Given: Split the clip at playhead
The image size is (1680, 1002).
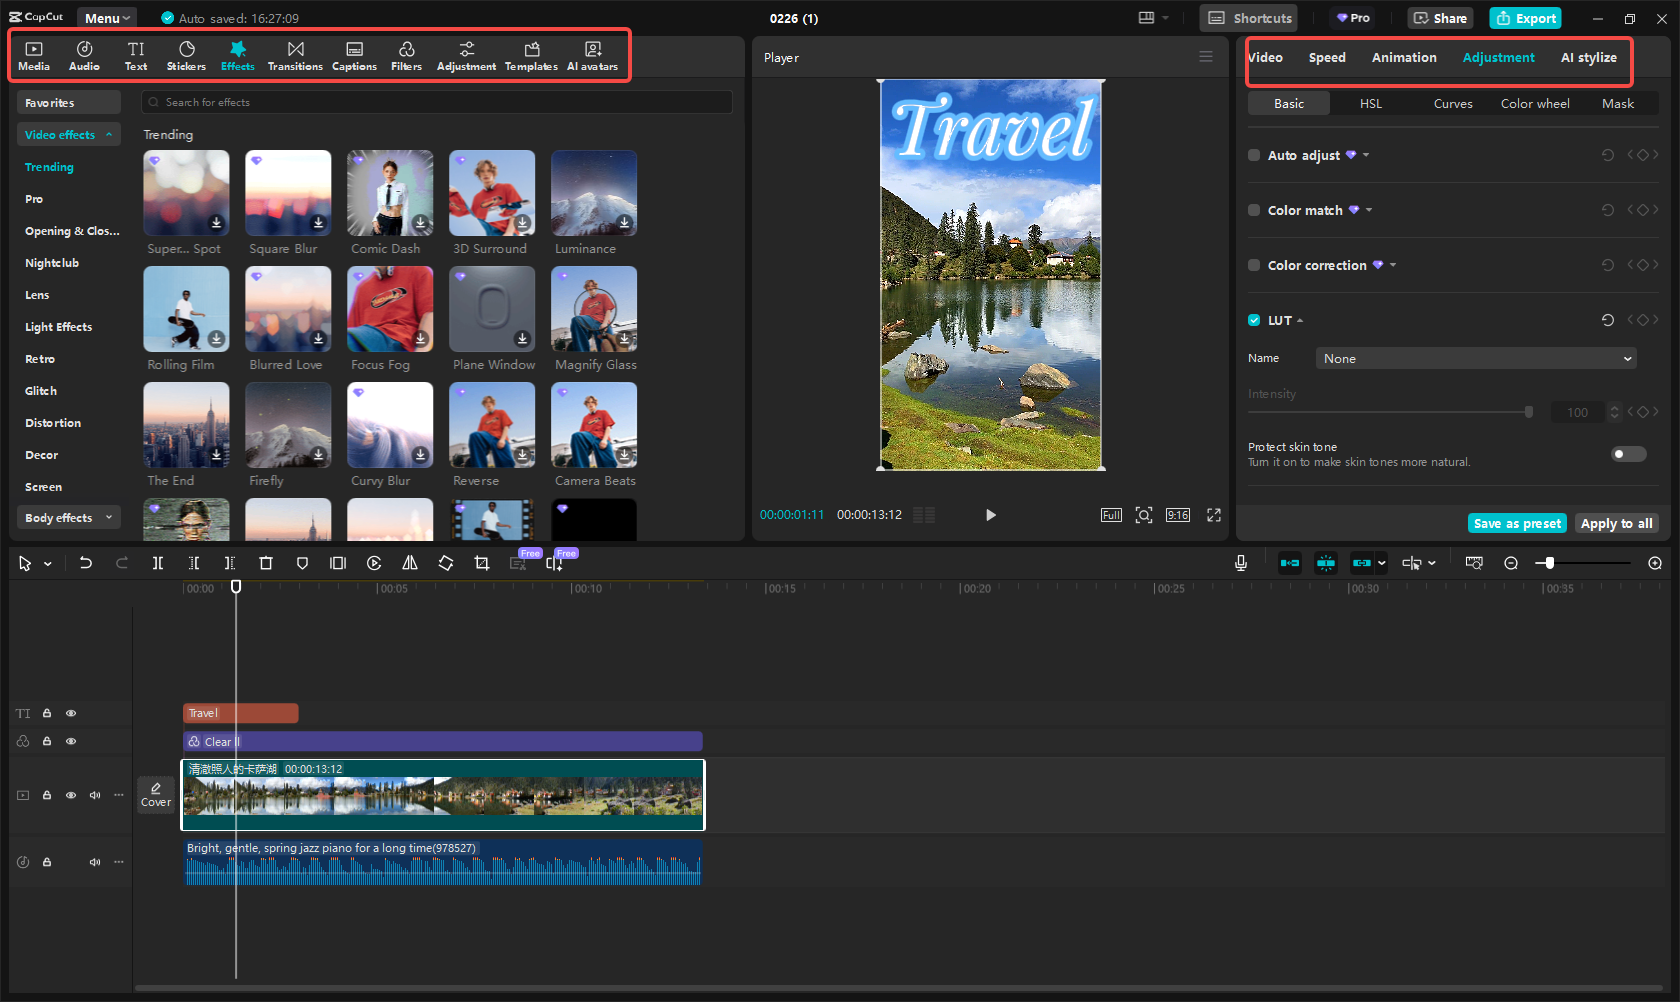Looking at the screenshot, I should (x=158, y=563).
